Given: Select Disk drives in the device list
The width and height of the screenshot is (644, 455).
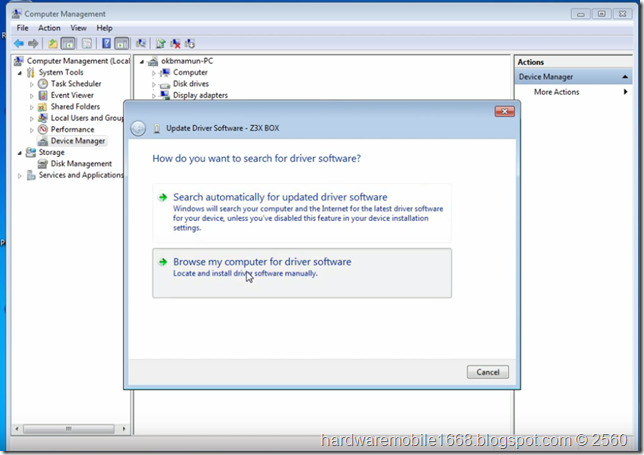Looking at the screenshot, I should click(x=191, y=84).
